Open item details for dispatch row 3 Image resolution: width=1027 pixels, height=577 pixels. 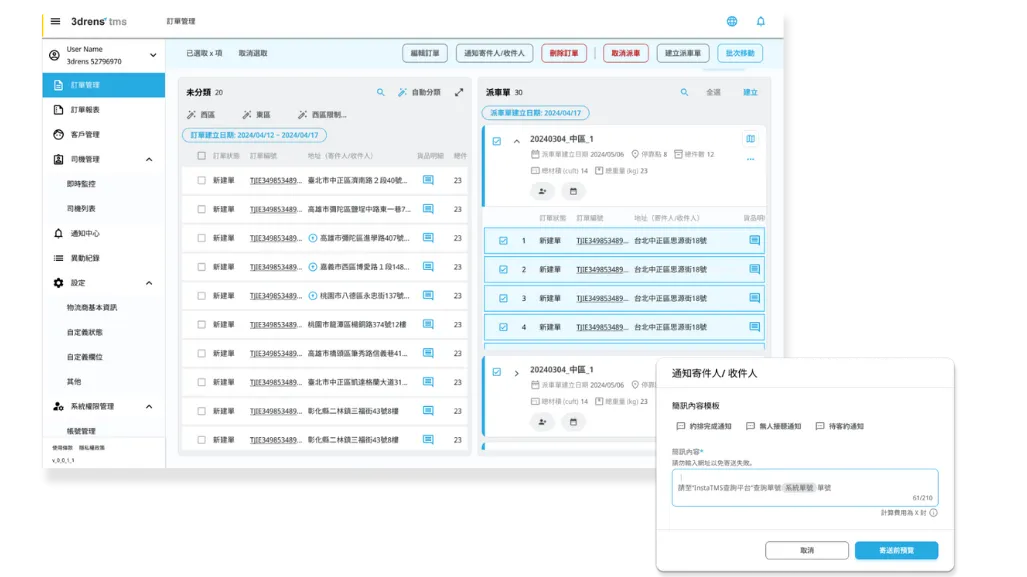pyautogui.click(x=755, y=298)
